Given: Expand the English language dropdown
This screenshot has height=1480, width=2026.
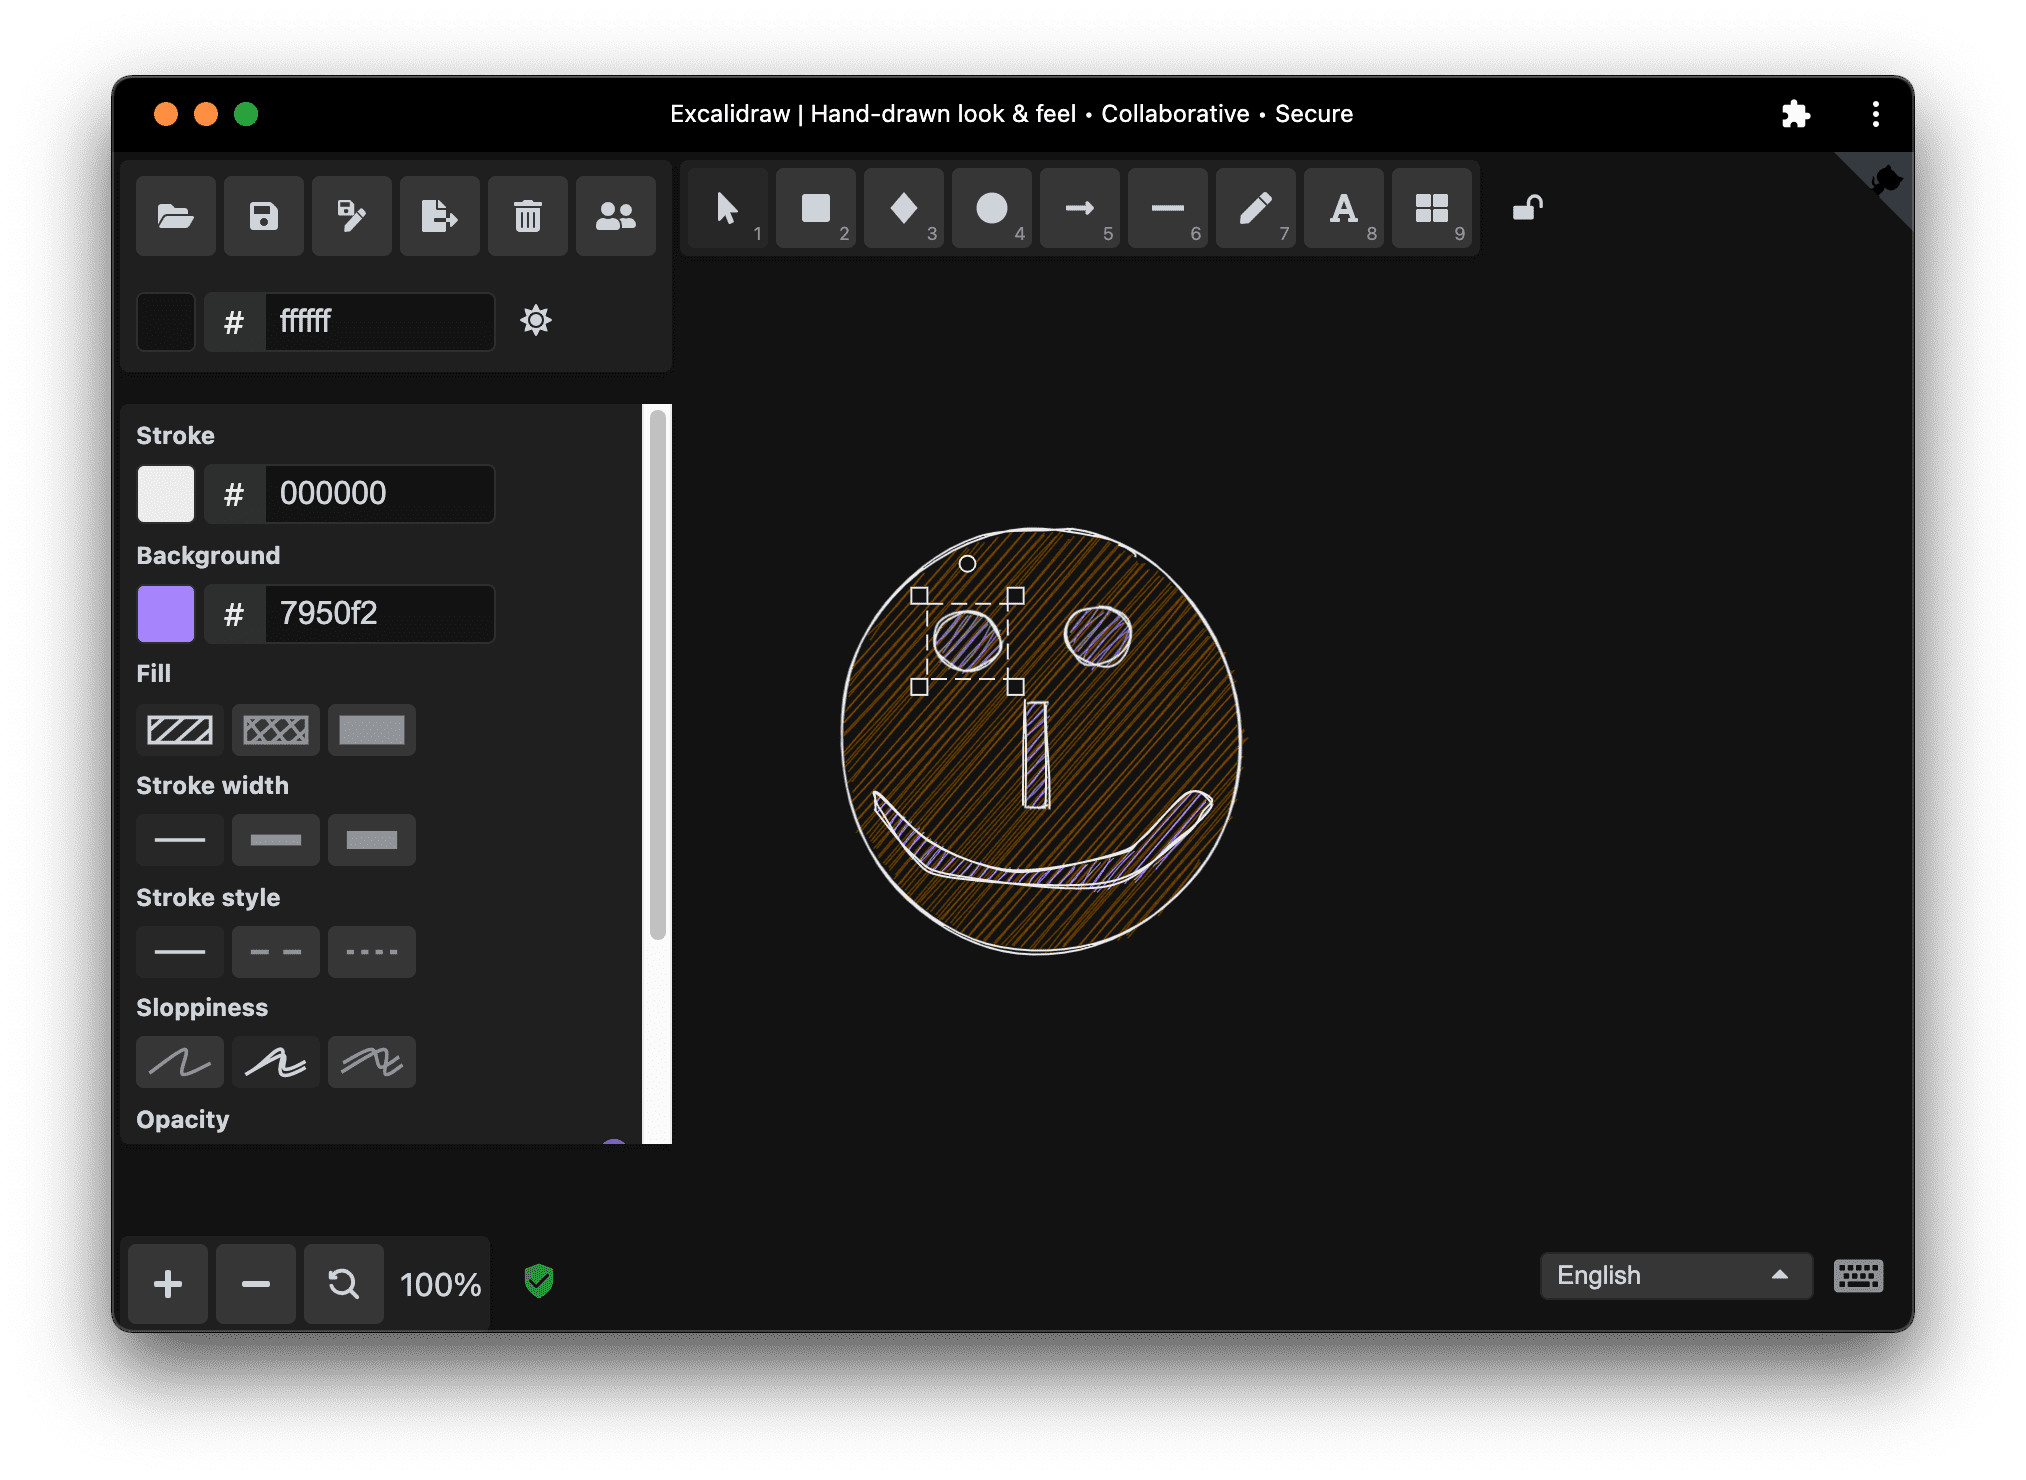Looking at the screenshot, I should 1675,1275.
